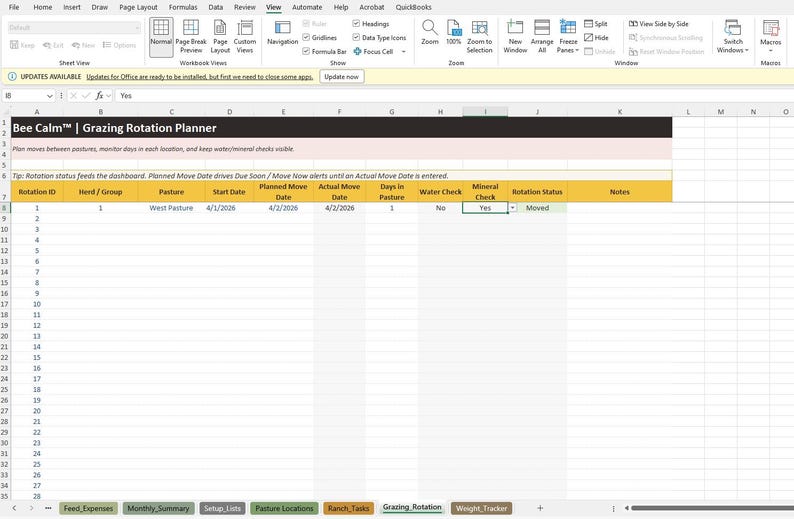Click the Focus Cell icon
The height and width of the screenshot is (519, 794).
358,51
